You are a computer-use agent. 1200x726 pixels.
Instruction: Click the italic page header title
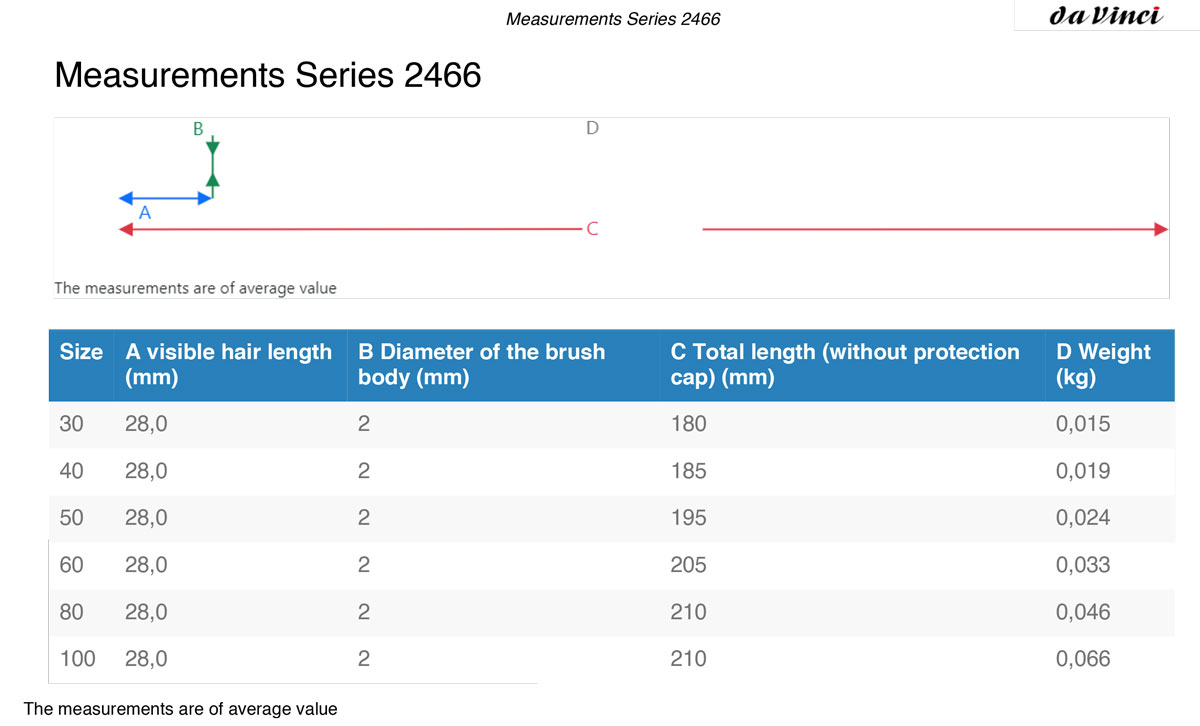(x=613, y=18)
